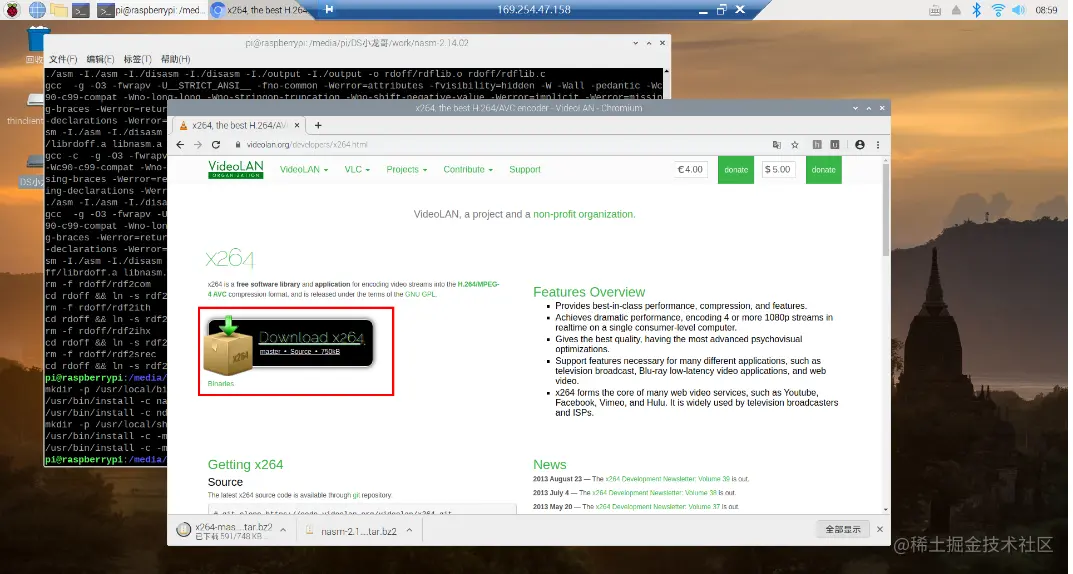Expand the VLC dropdown menu
Viewport: 1073px width, 574px height.
357,169
